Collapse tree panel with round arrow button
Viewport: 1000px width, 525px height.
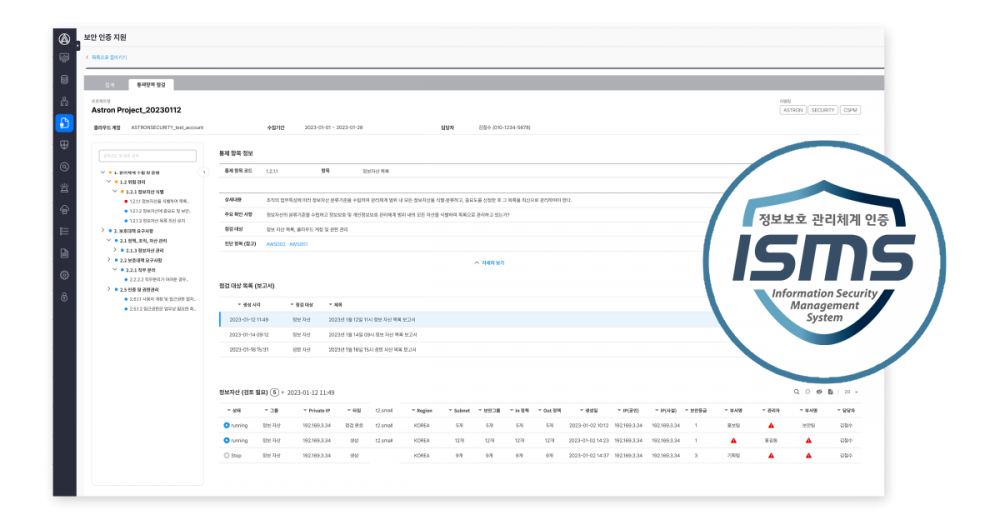204,172
